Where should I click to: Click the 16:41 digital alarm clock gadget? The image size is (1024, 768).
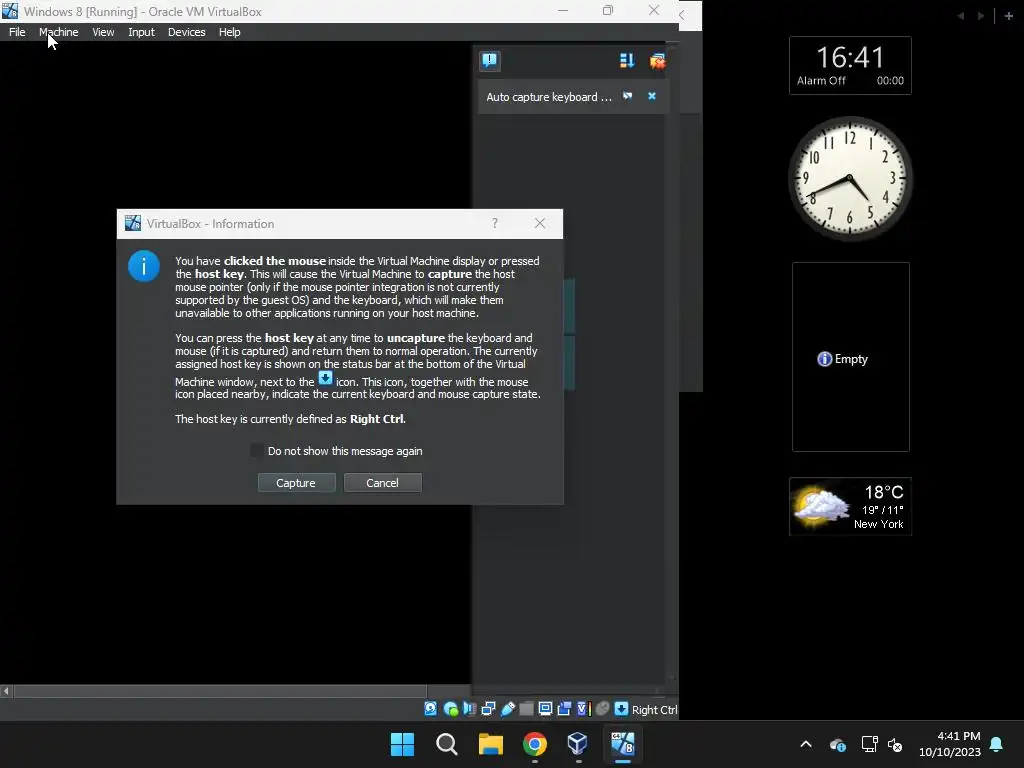point(850,65)
